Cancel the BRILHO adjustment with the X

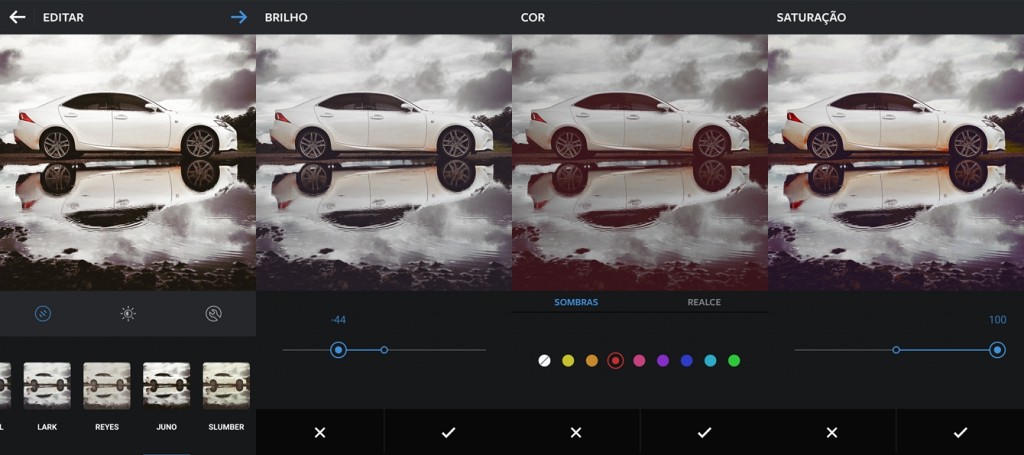(x=320, y=432)
